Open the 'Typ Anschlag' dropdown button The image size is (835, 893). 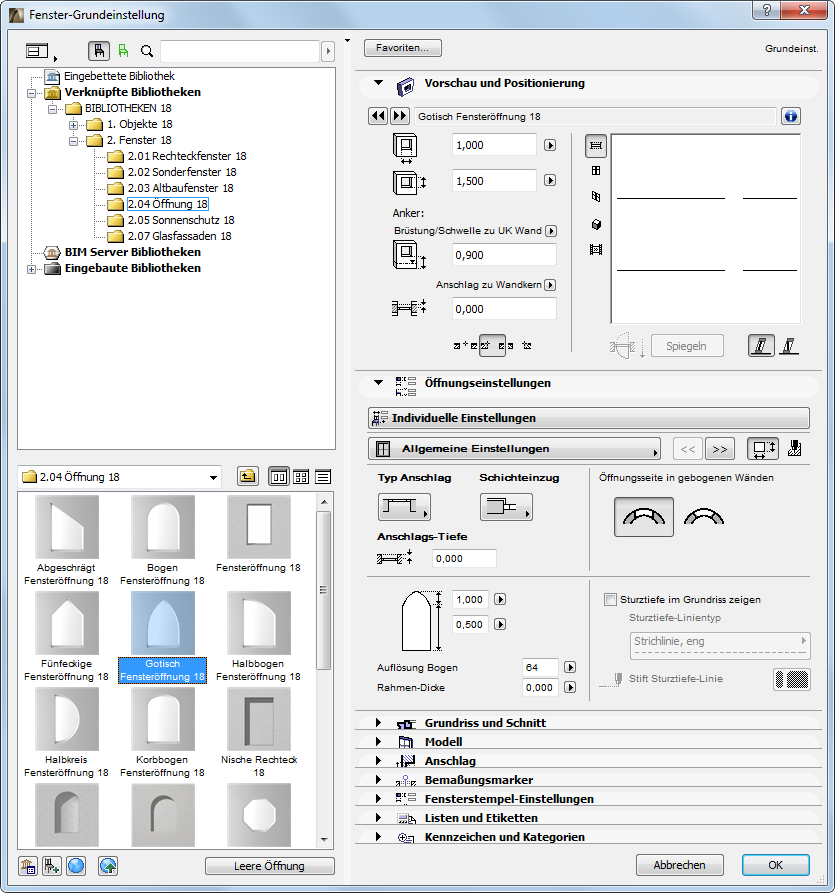[x=404, y=506]
